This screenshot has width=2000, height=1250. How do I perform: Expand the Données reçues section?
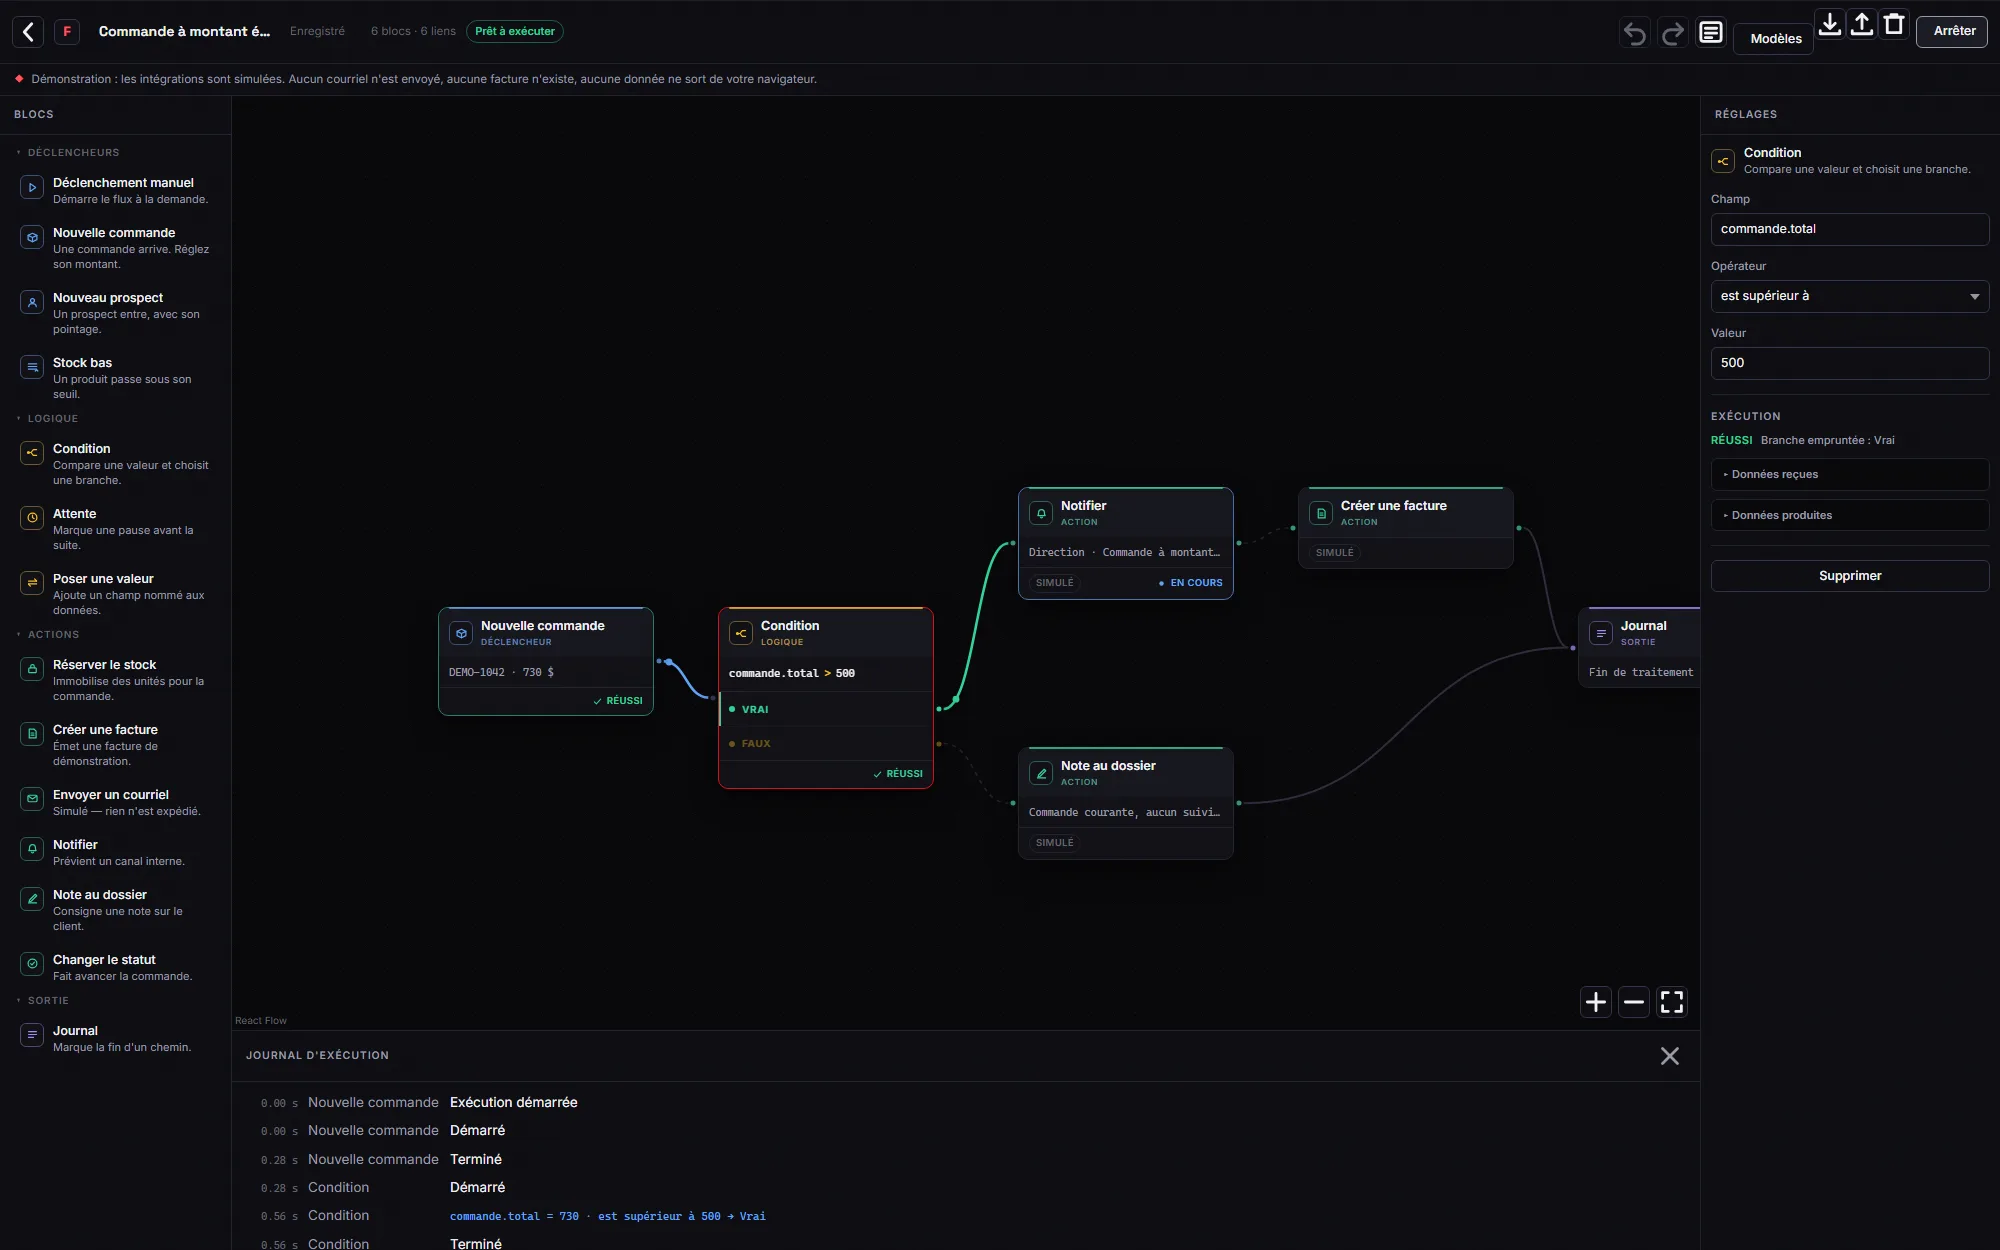coord(1850,474)
